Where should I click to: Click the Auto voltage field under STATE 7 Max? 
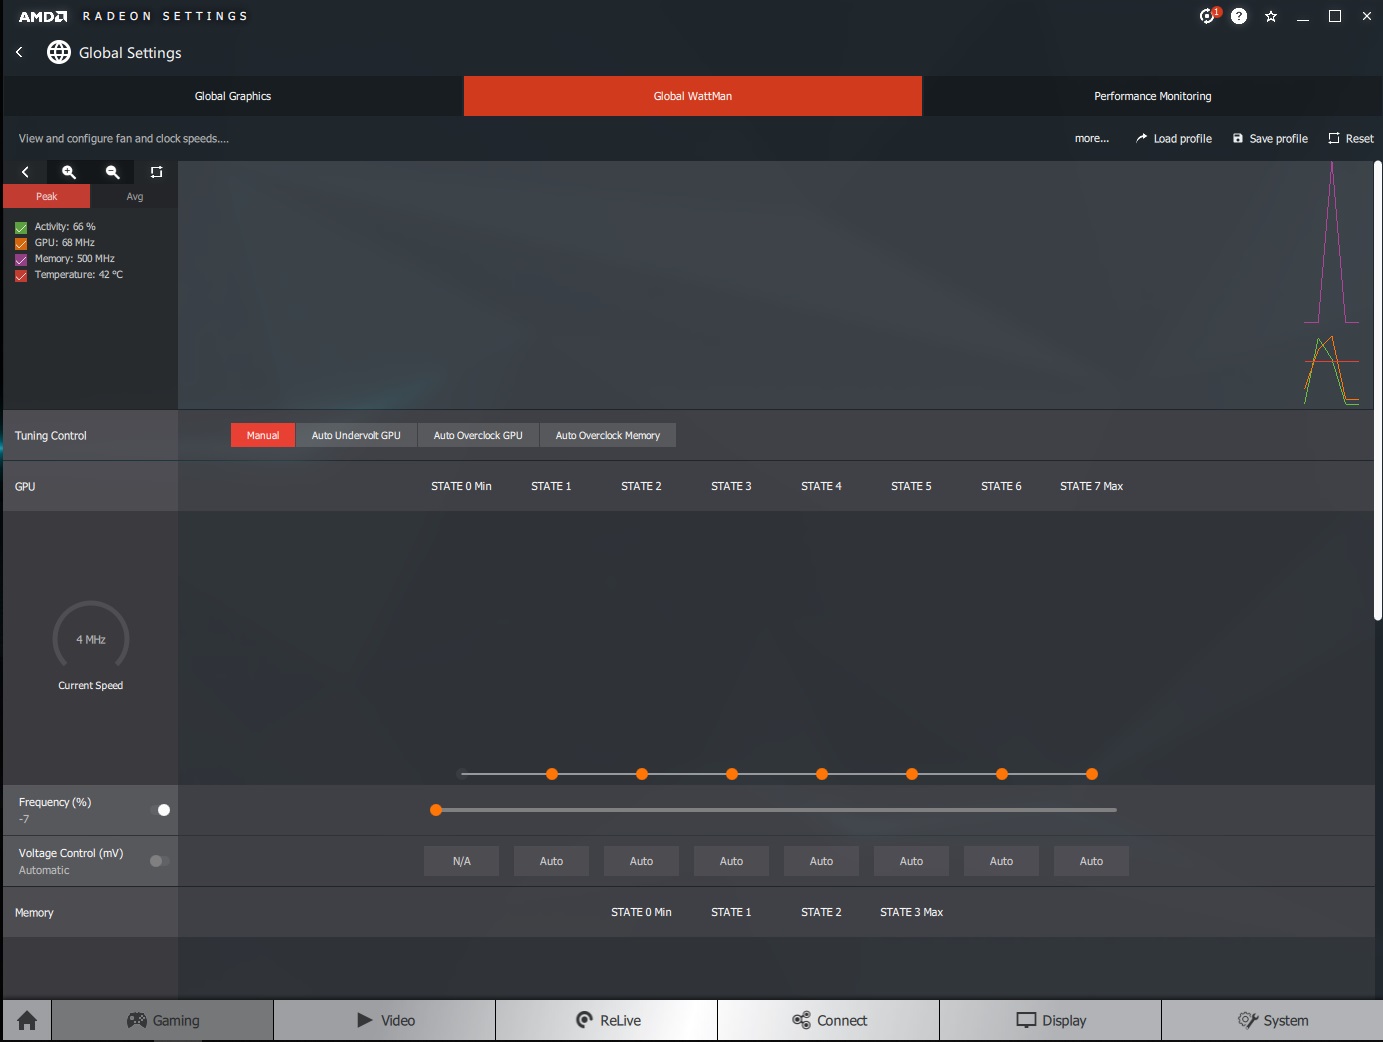coord(1091,861)
